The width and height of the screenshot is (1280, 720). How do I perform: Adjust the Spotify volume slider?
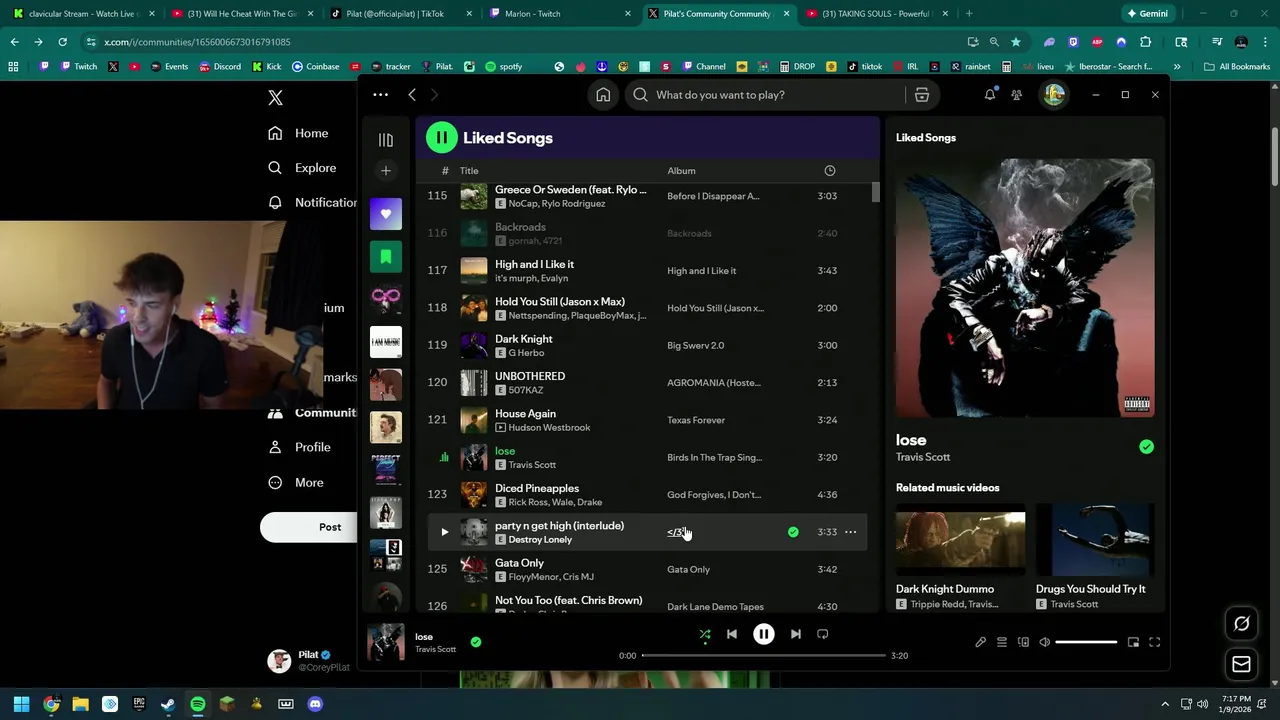point(1085,642)
